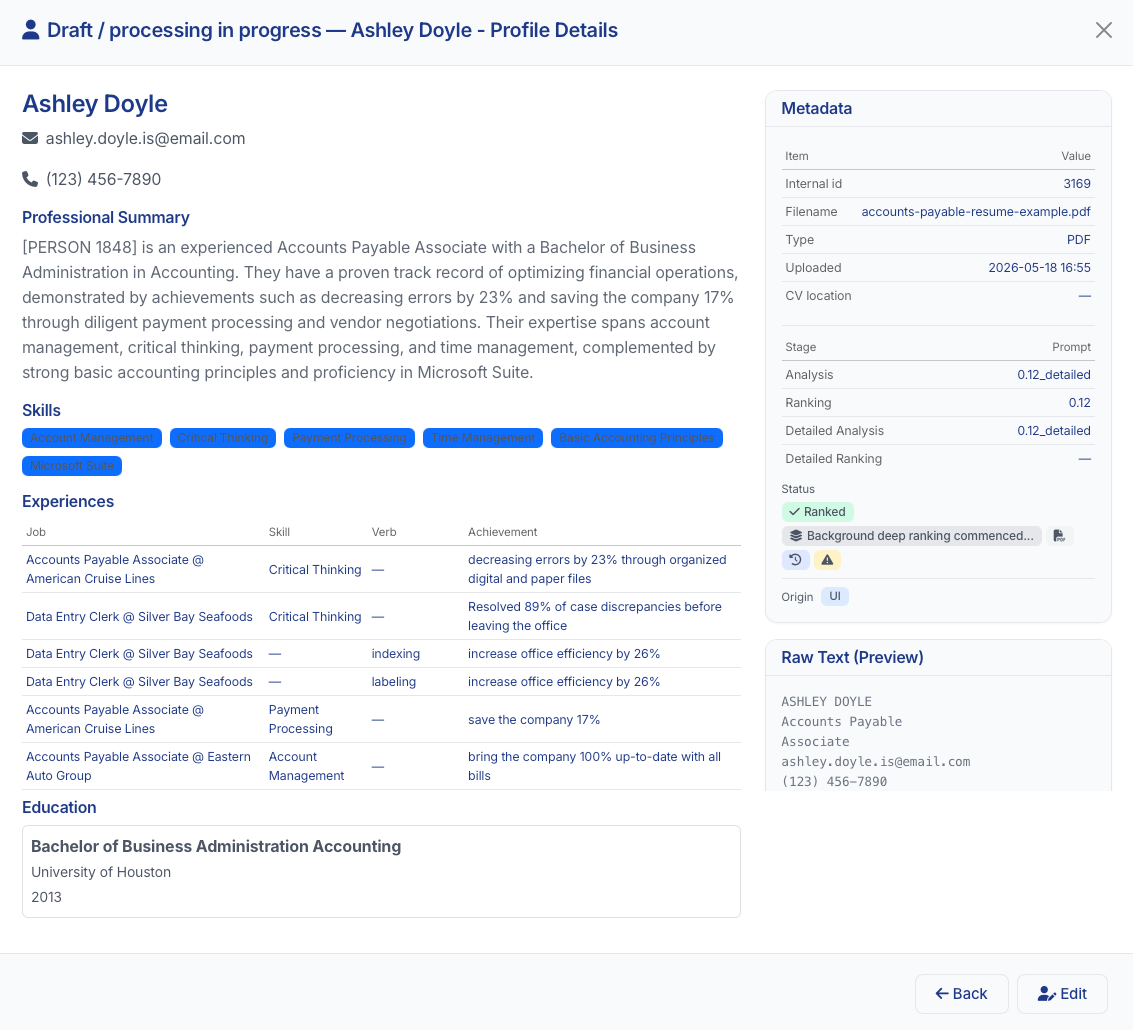
Task: Click the file icon next to background ranking
Action: coord(1059,536)
